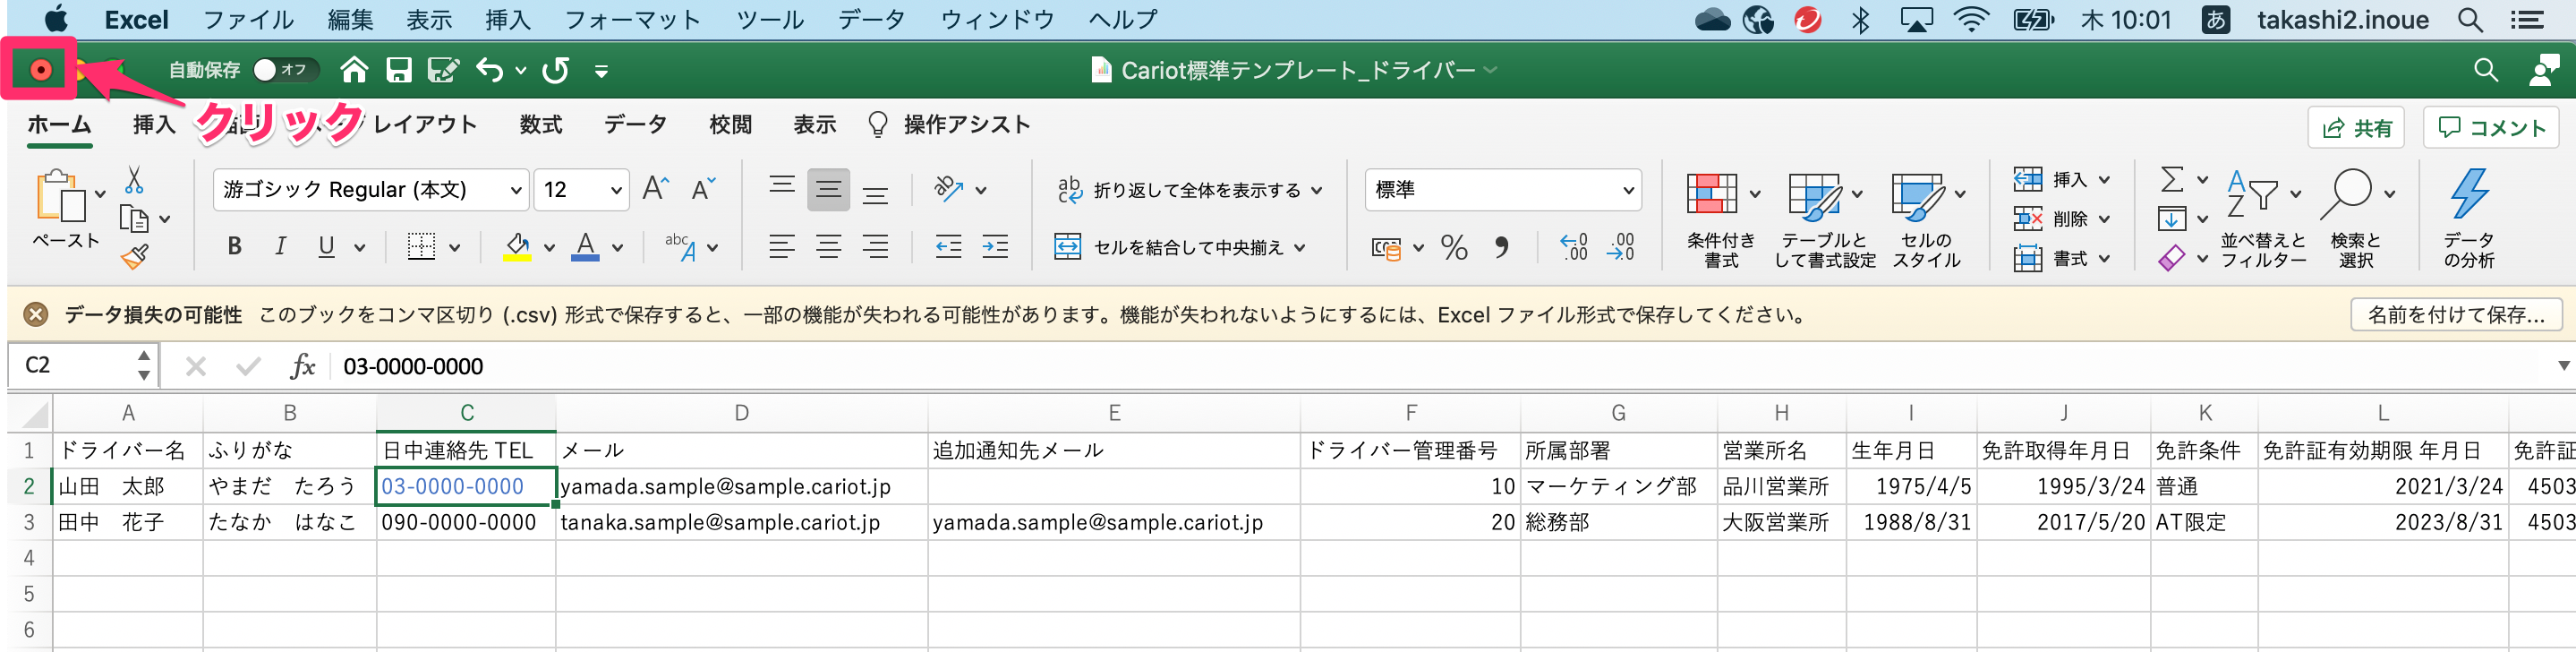Click the 名前を付けて保存 button

(2456, 315)
